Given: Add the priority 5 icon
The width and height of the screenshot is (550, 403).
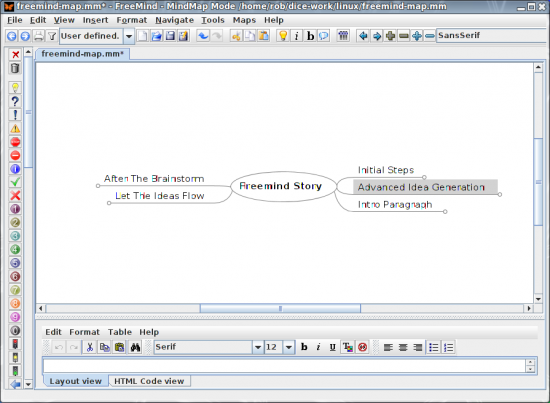Looking at the screenshot, I should click(x=15, y=263).
